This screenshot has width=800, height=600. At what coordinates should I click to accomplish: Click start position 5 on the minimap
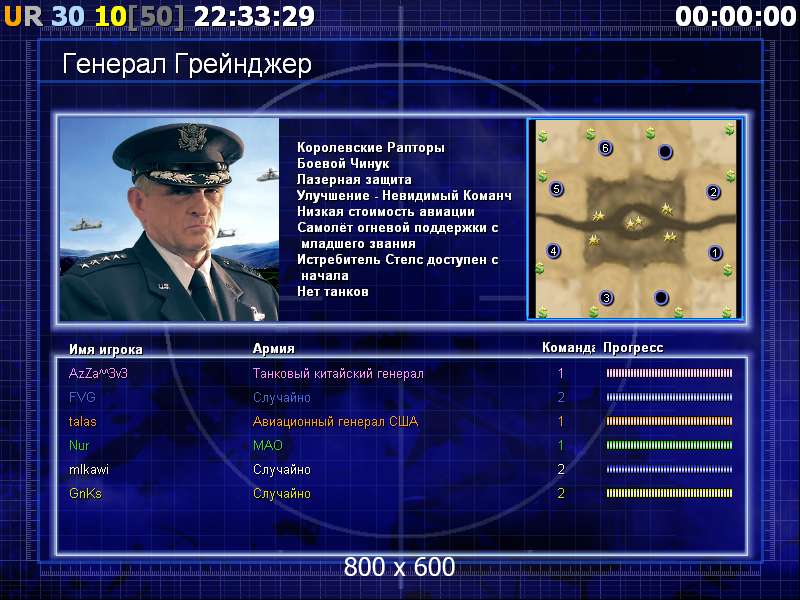[556, 189]
